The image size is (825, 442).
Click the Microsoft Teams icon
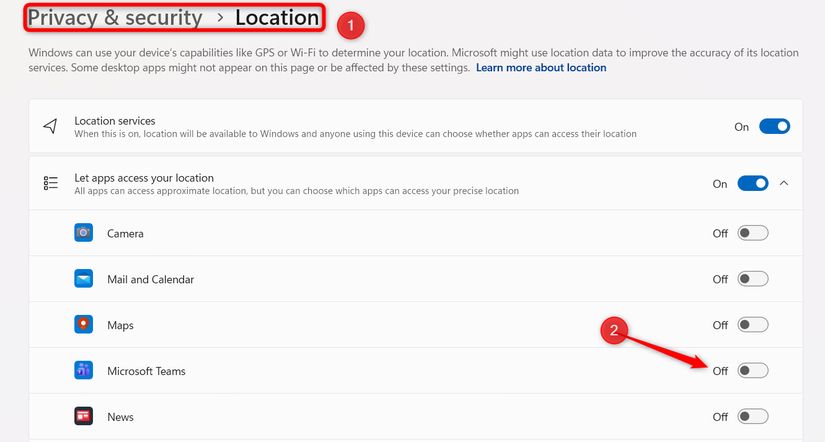tap(83, 371)
